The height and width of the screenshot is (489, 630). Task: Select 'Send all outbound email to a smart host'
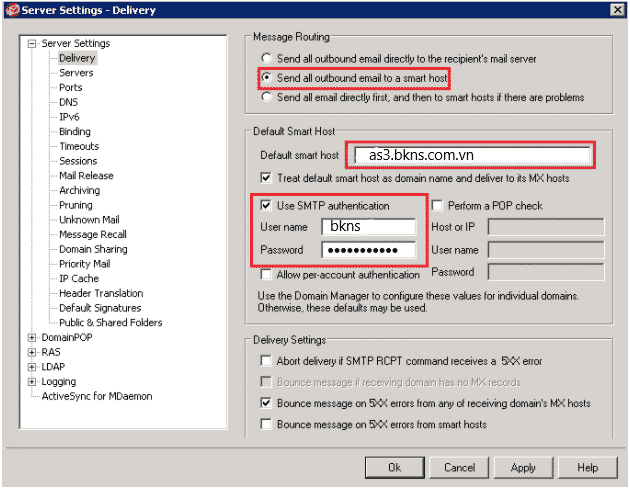tap(266, 77)
